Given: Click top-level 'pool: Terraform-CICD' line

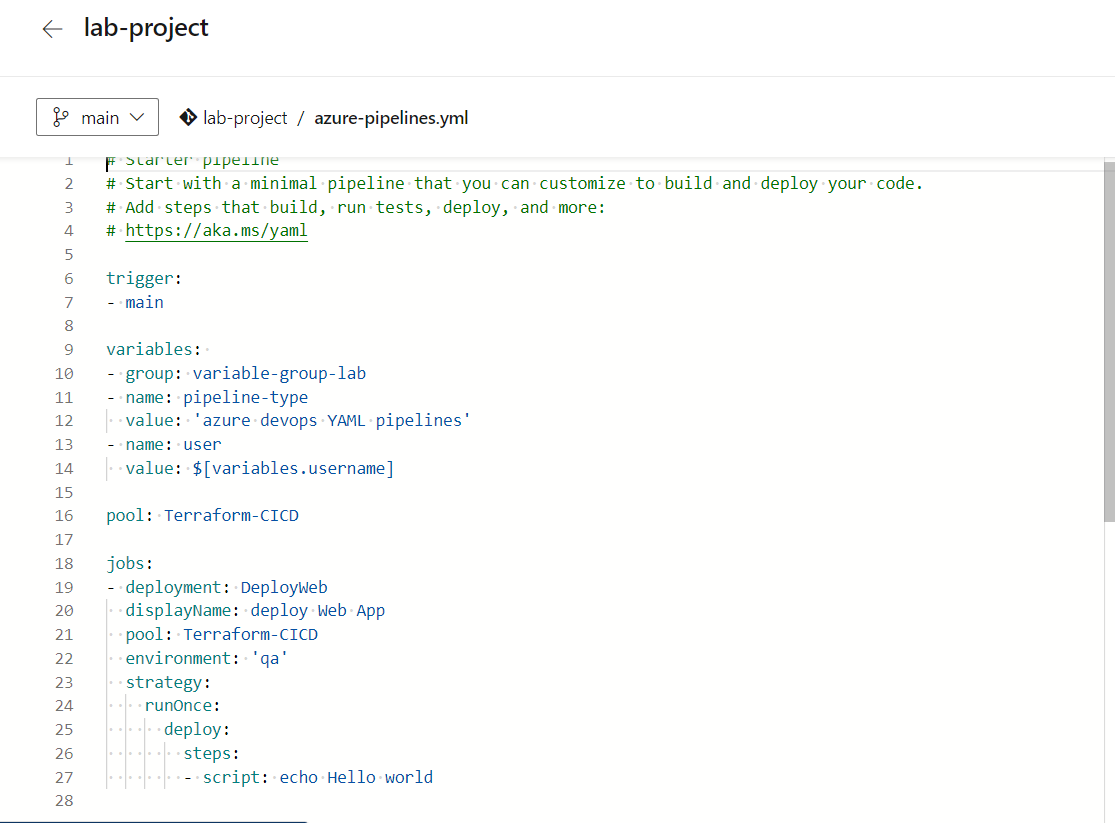Looking at the screenshot, I should 203,516.
